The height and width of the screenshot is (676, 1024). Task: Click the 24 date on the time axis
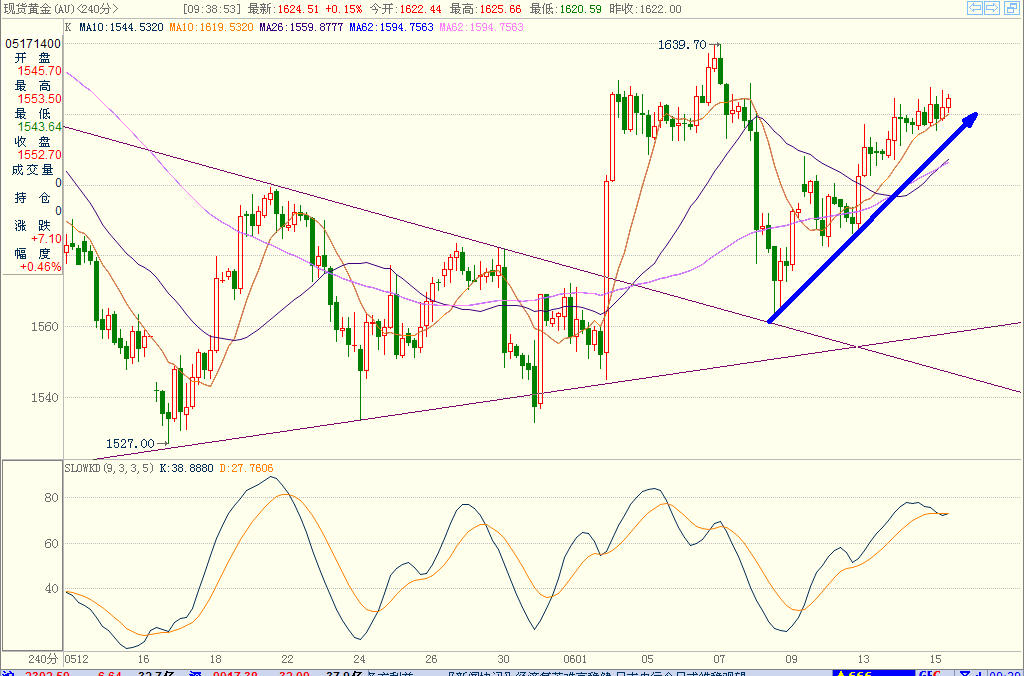coord(359,659)
